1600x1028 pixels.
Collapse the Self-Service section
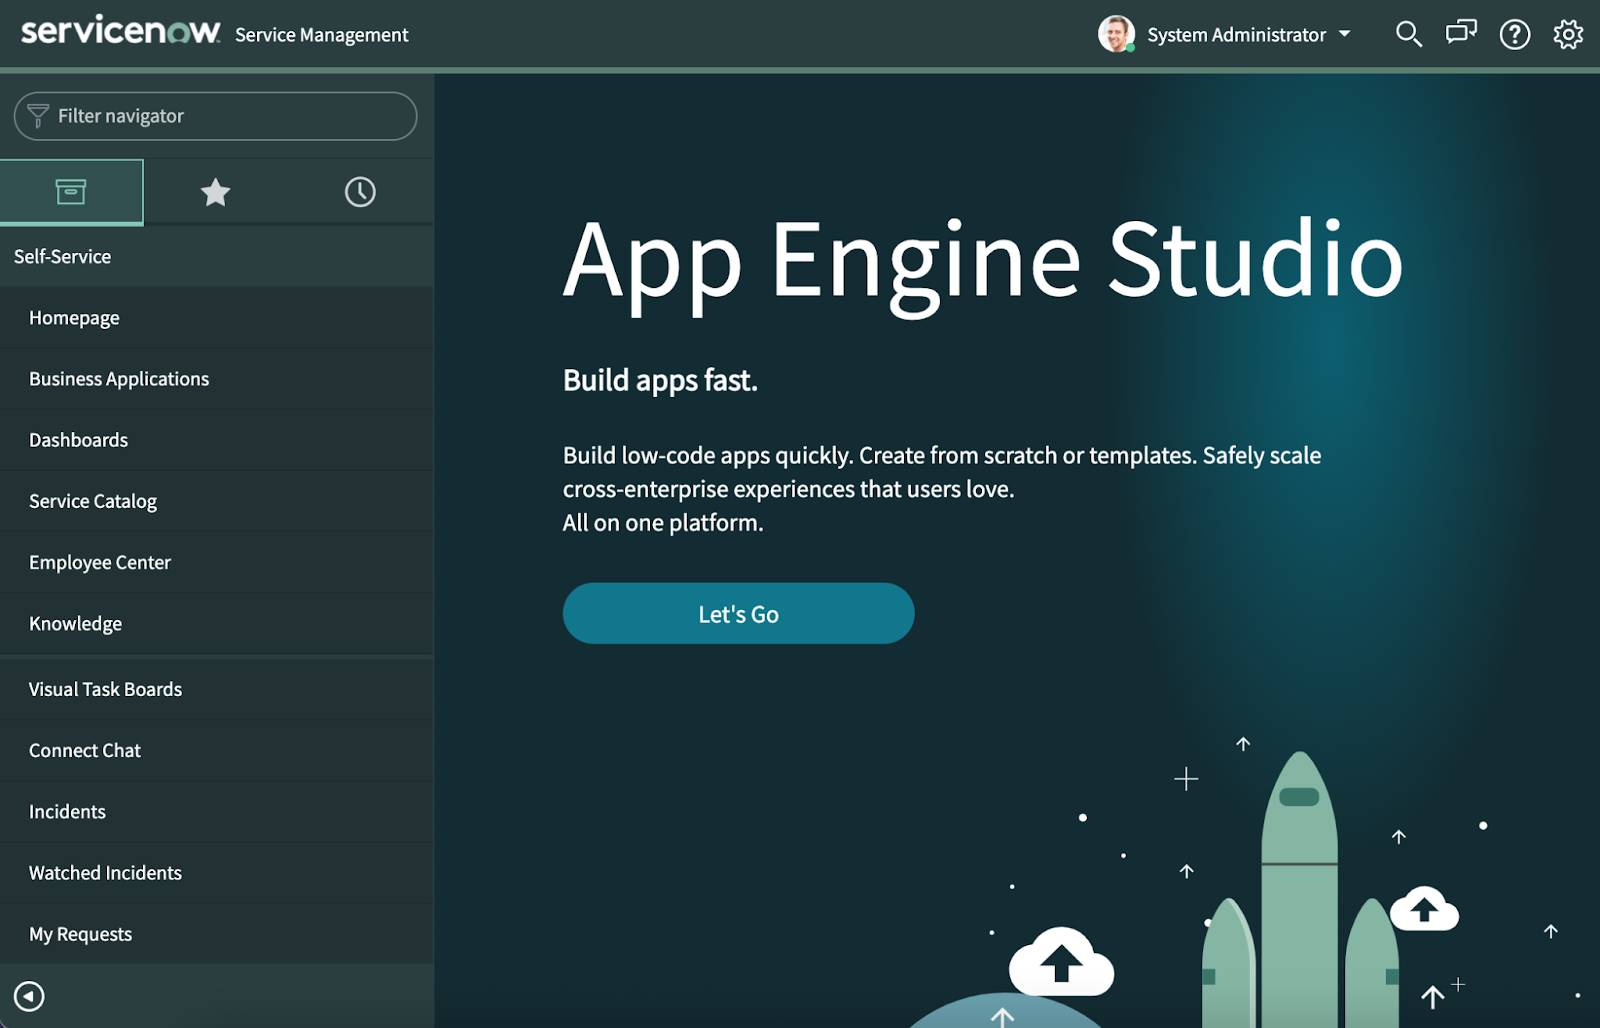(x=216, y=257)
